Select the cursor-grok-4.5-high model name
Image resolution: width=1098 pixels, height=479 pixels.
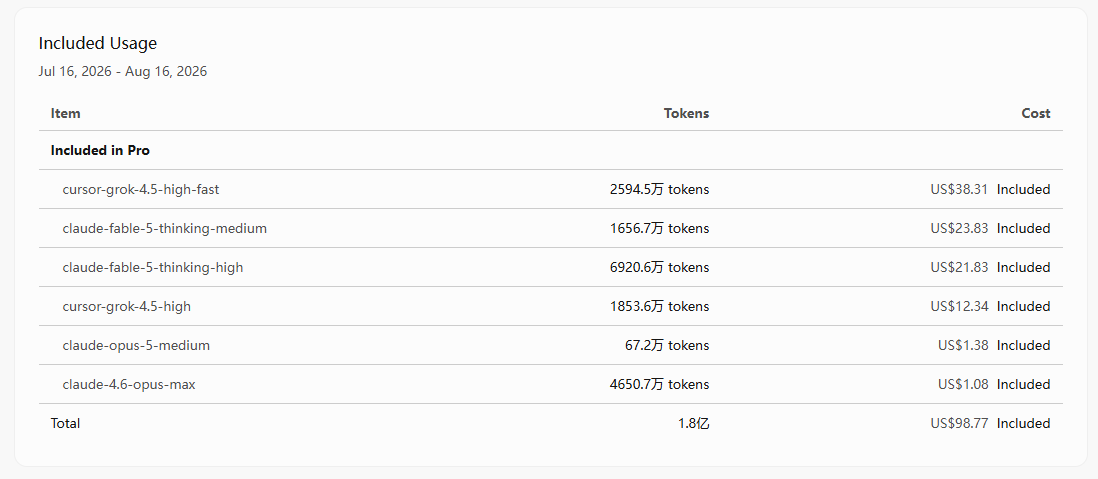tap(127, 307)
